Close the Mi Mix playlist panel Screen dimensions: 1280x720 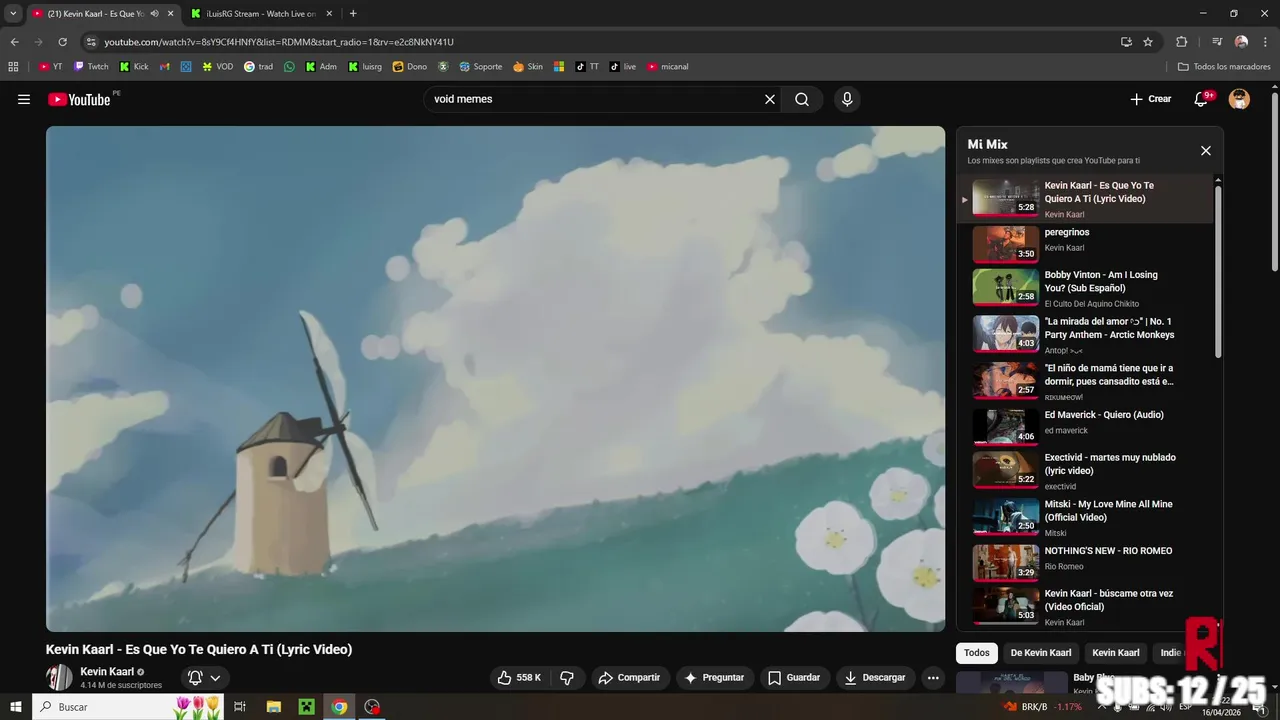(1206, 151)
